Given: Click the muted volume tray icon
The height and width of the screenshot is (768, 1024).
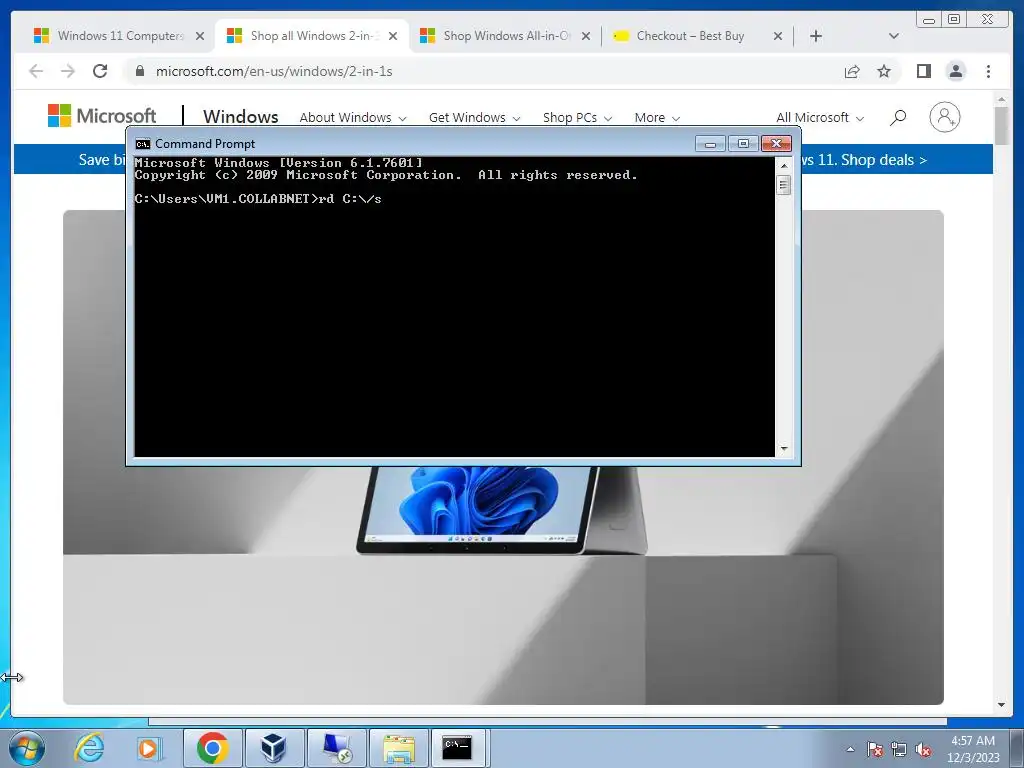Looking at the screenshot, I should click(923, 750).
